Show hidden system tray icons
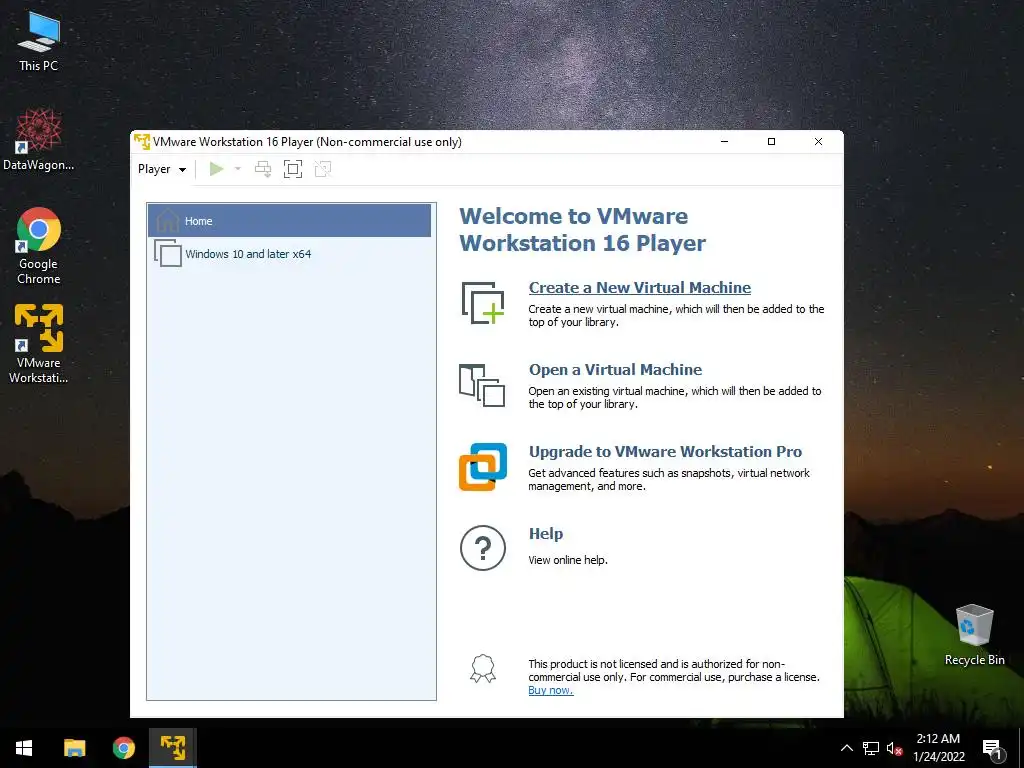Viewport: 1024px width, 768px height. [846, 748]
